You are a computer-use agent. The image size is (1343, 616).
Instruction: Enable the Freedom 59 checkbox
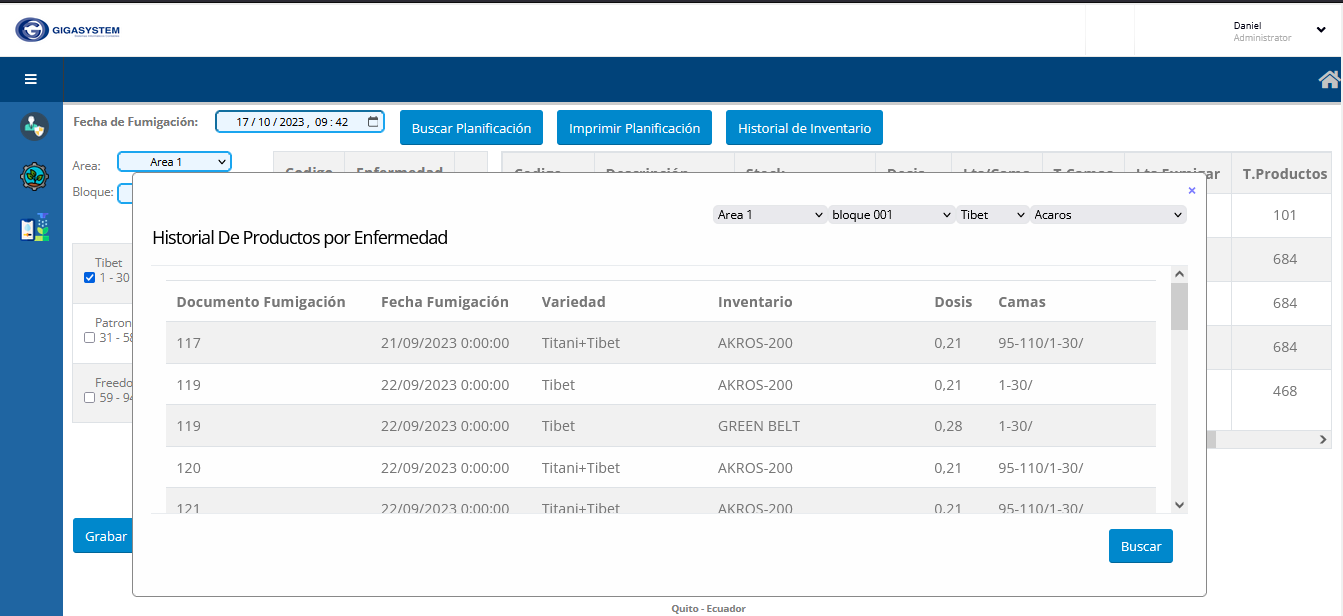90,398
